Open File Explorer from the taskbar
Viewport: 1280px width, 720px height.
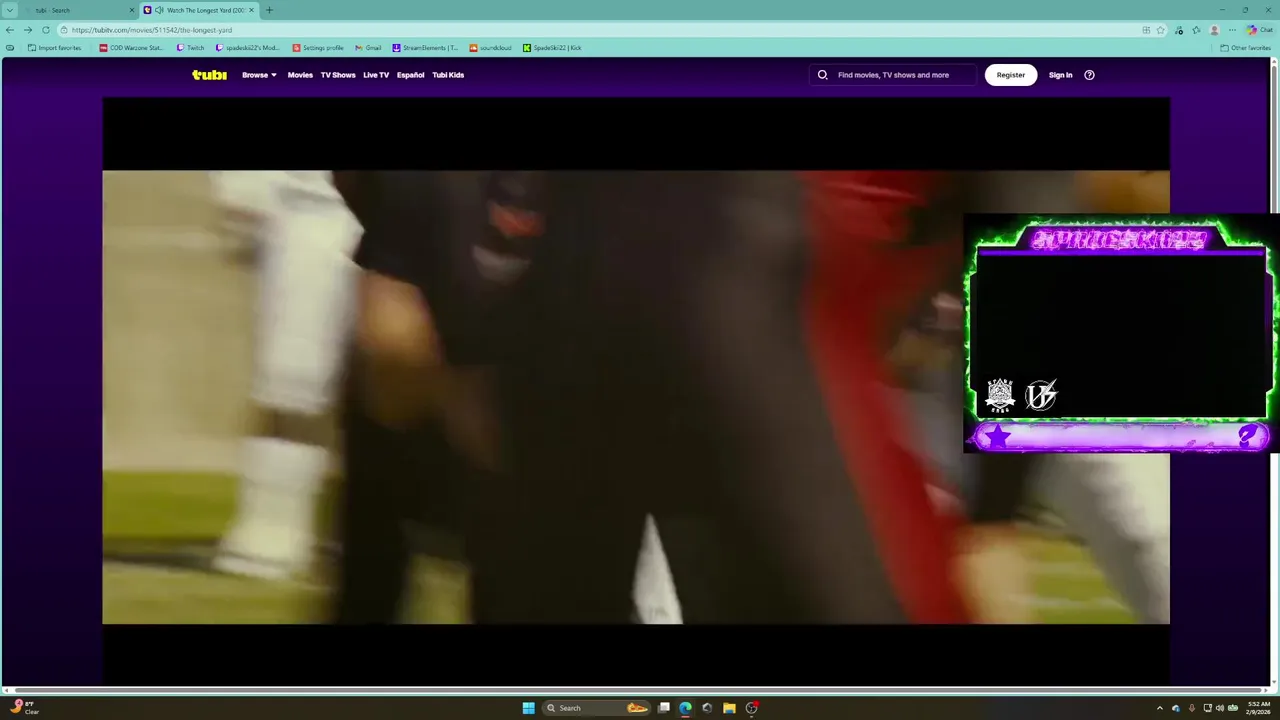pyautogui.click(x=729, y=708)
